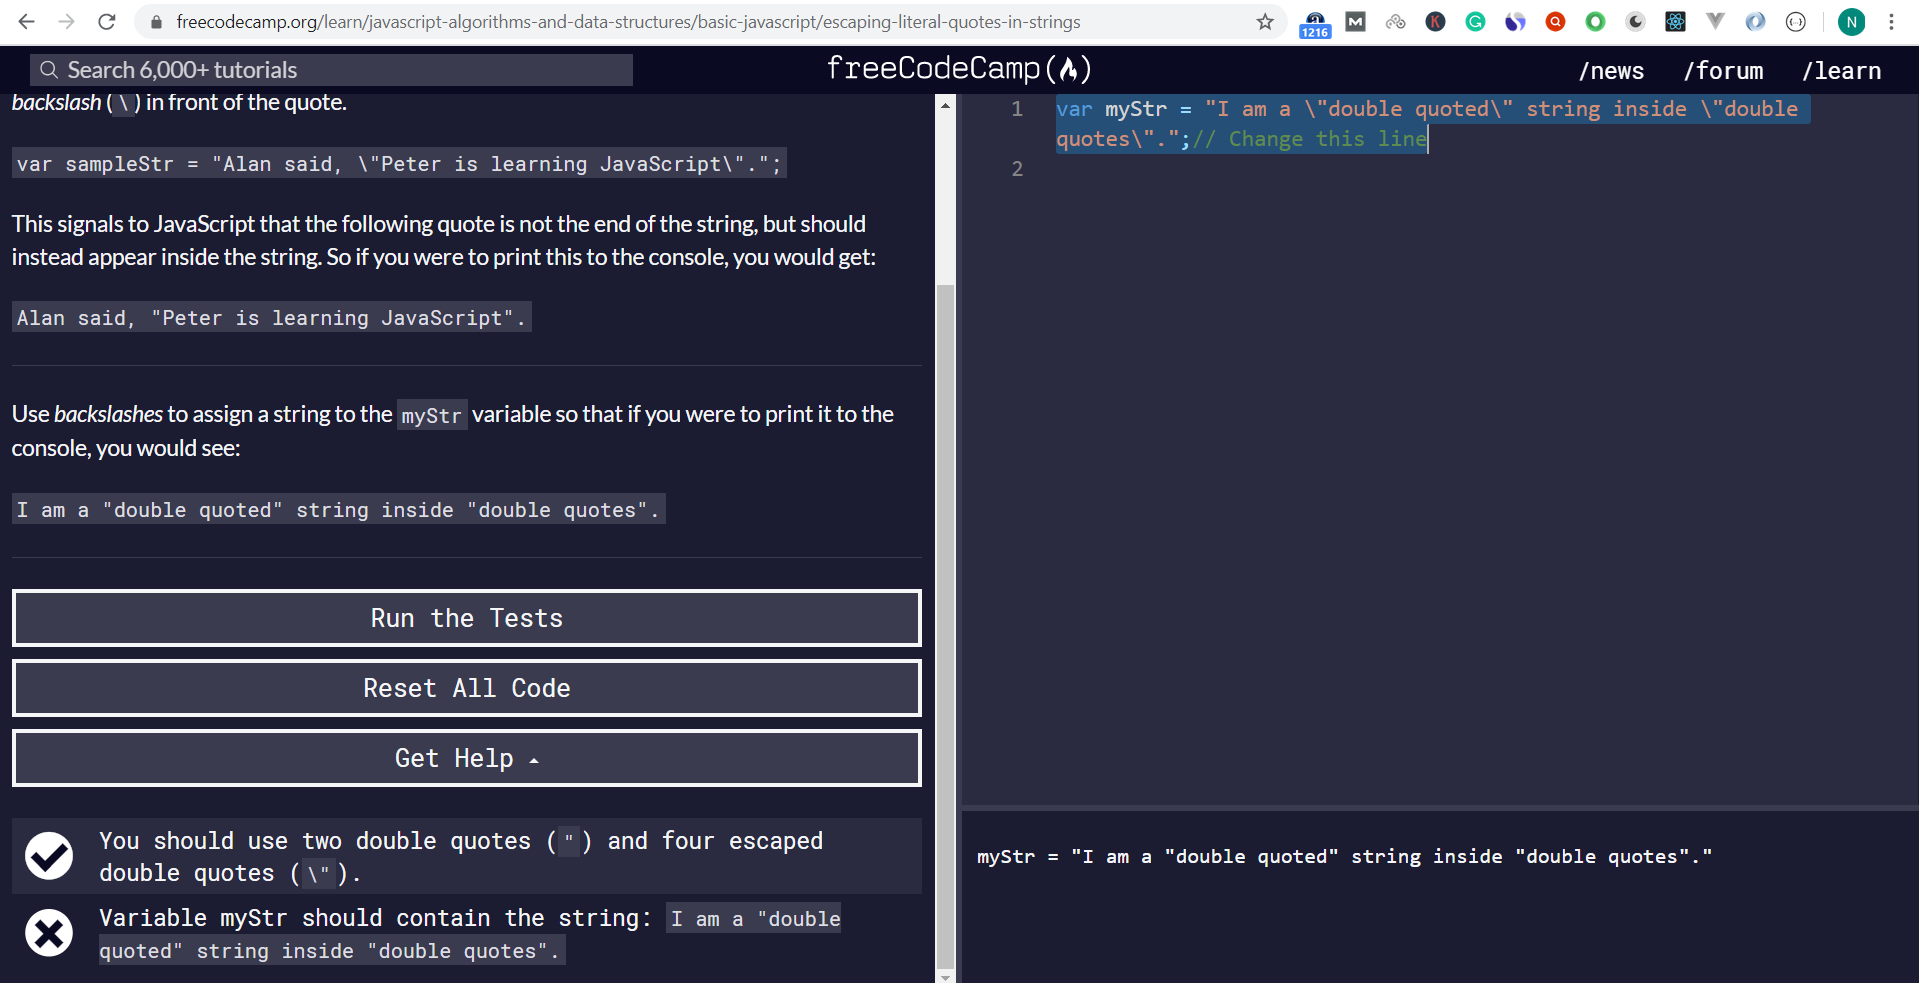Open the Vue devtools extension
The image size is (1919, 983).
[x=1716, y=22]
